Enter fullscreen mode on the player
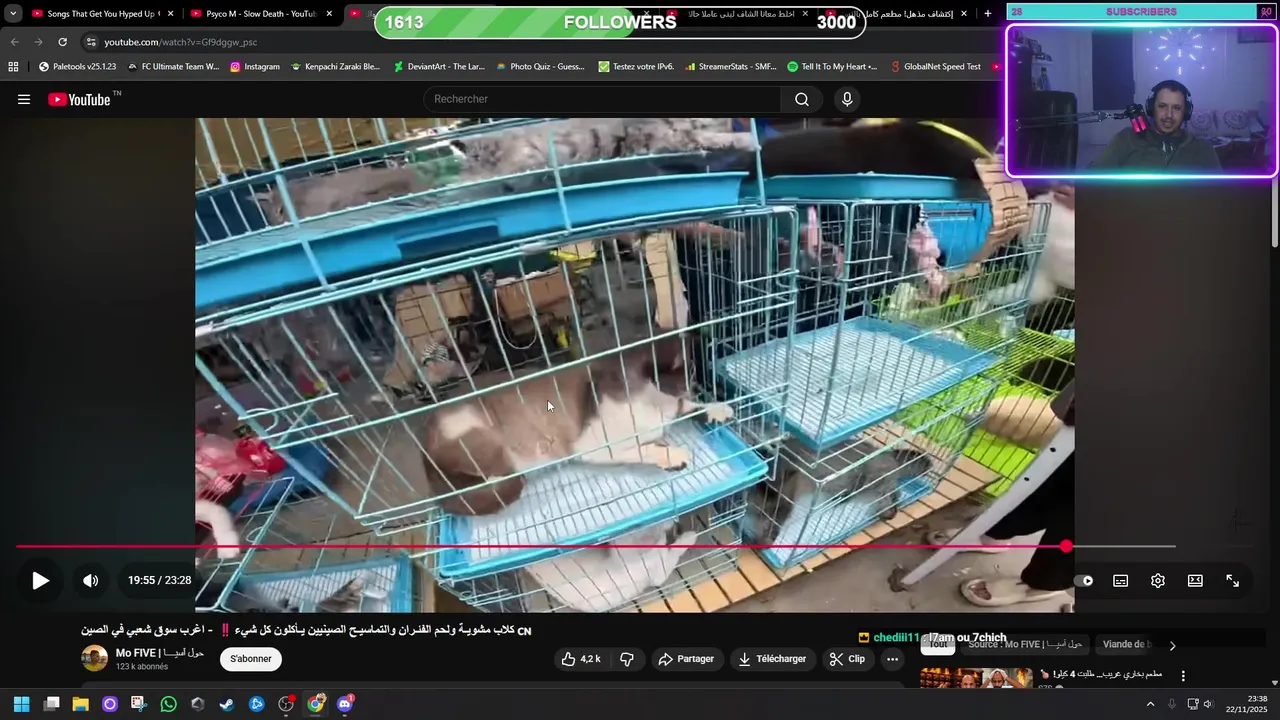Screen dimensions: 1280x720 pyautogui.click(x=1232, y=581)
